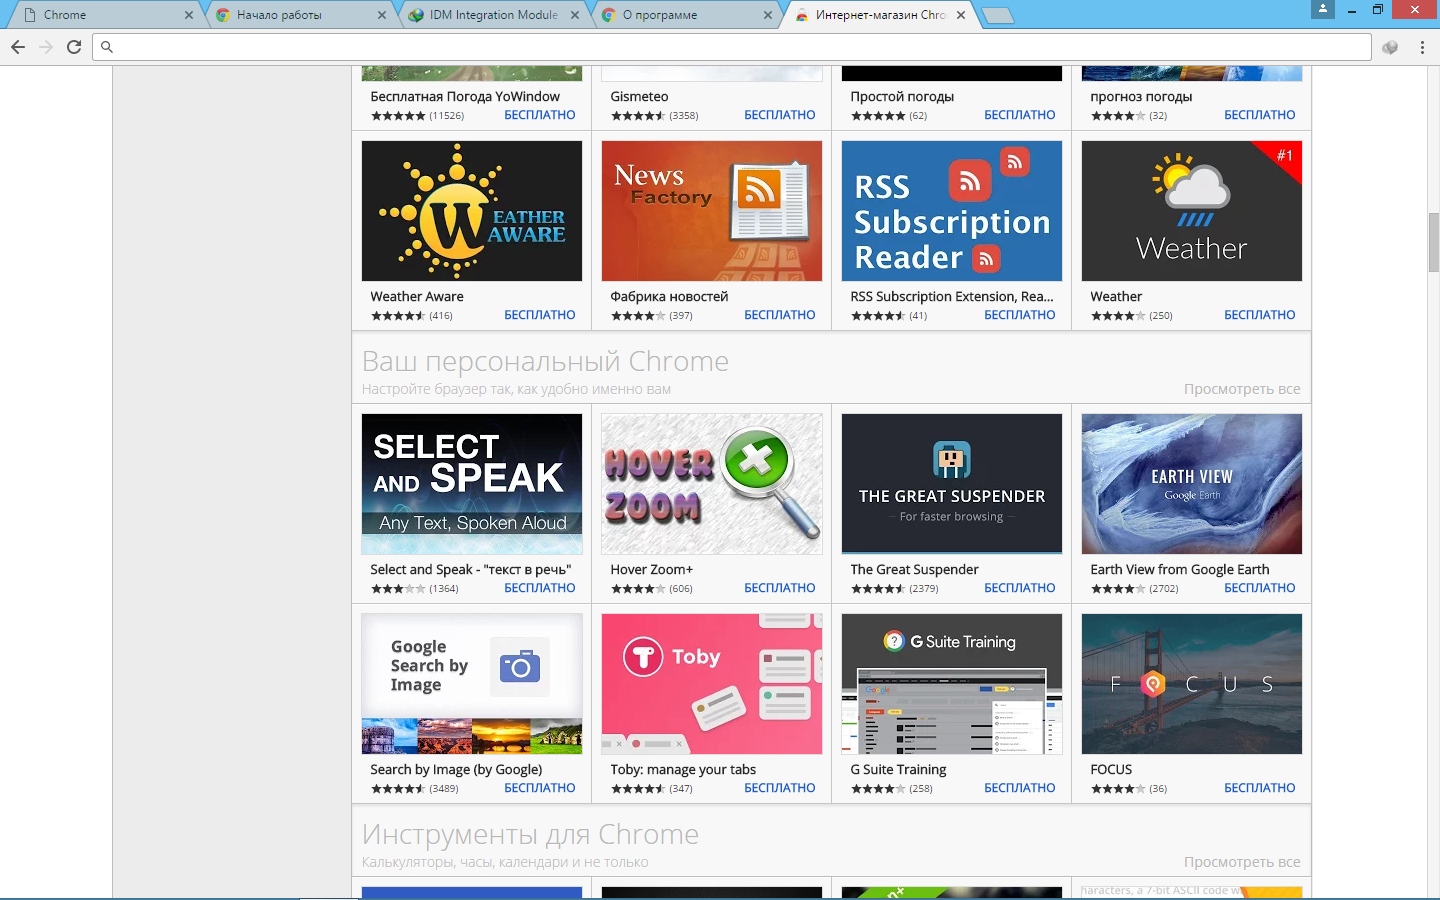
Task: Click БЕСПЛАТНО under Фабрика новостей
Action: pos(780,315)
